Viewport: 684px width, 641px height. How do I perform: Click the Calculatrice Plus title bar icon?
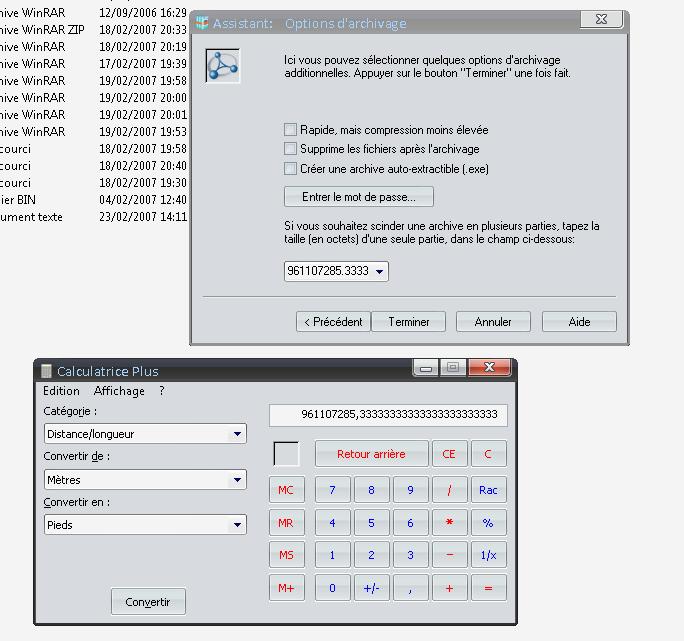[x=46, y=371]
